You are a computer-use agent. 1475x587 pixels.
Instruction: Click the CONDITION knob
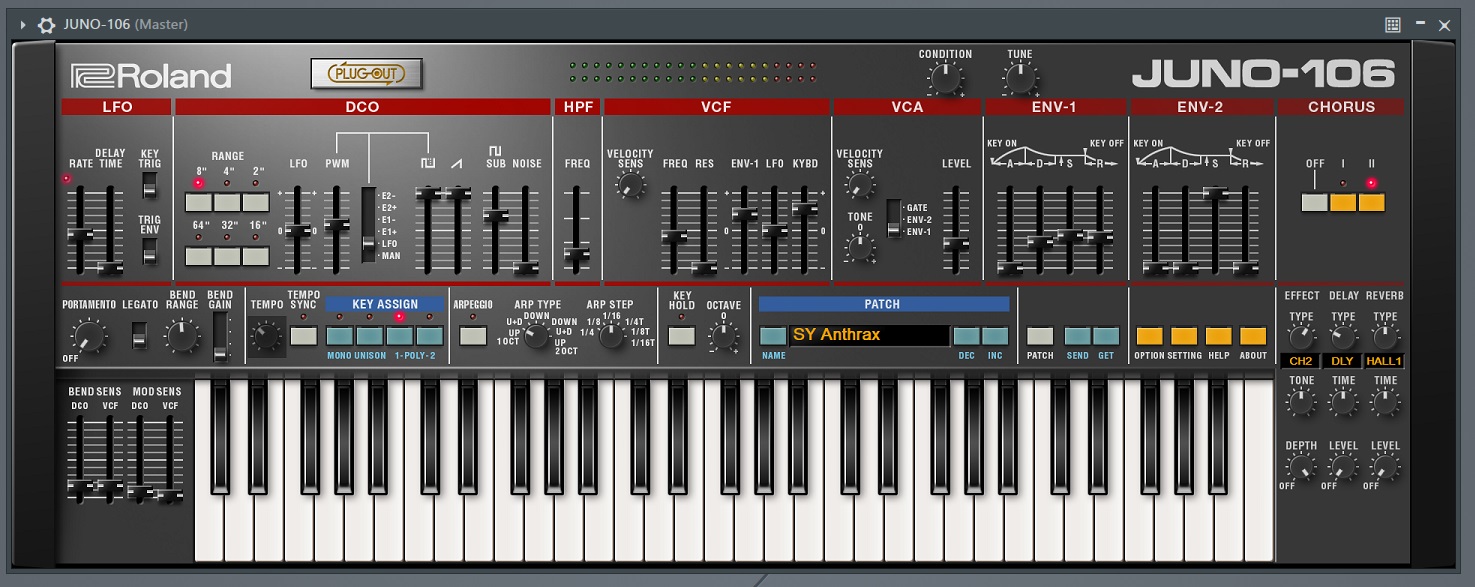943,77
